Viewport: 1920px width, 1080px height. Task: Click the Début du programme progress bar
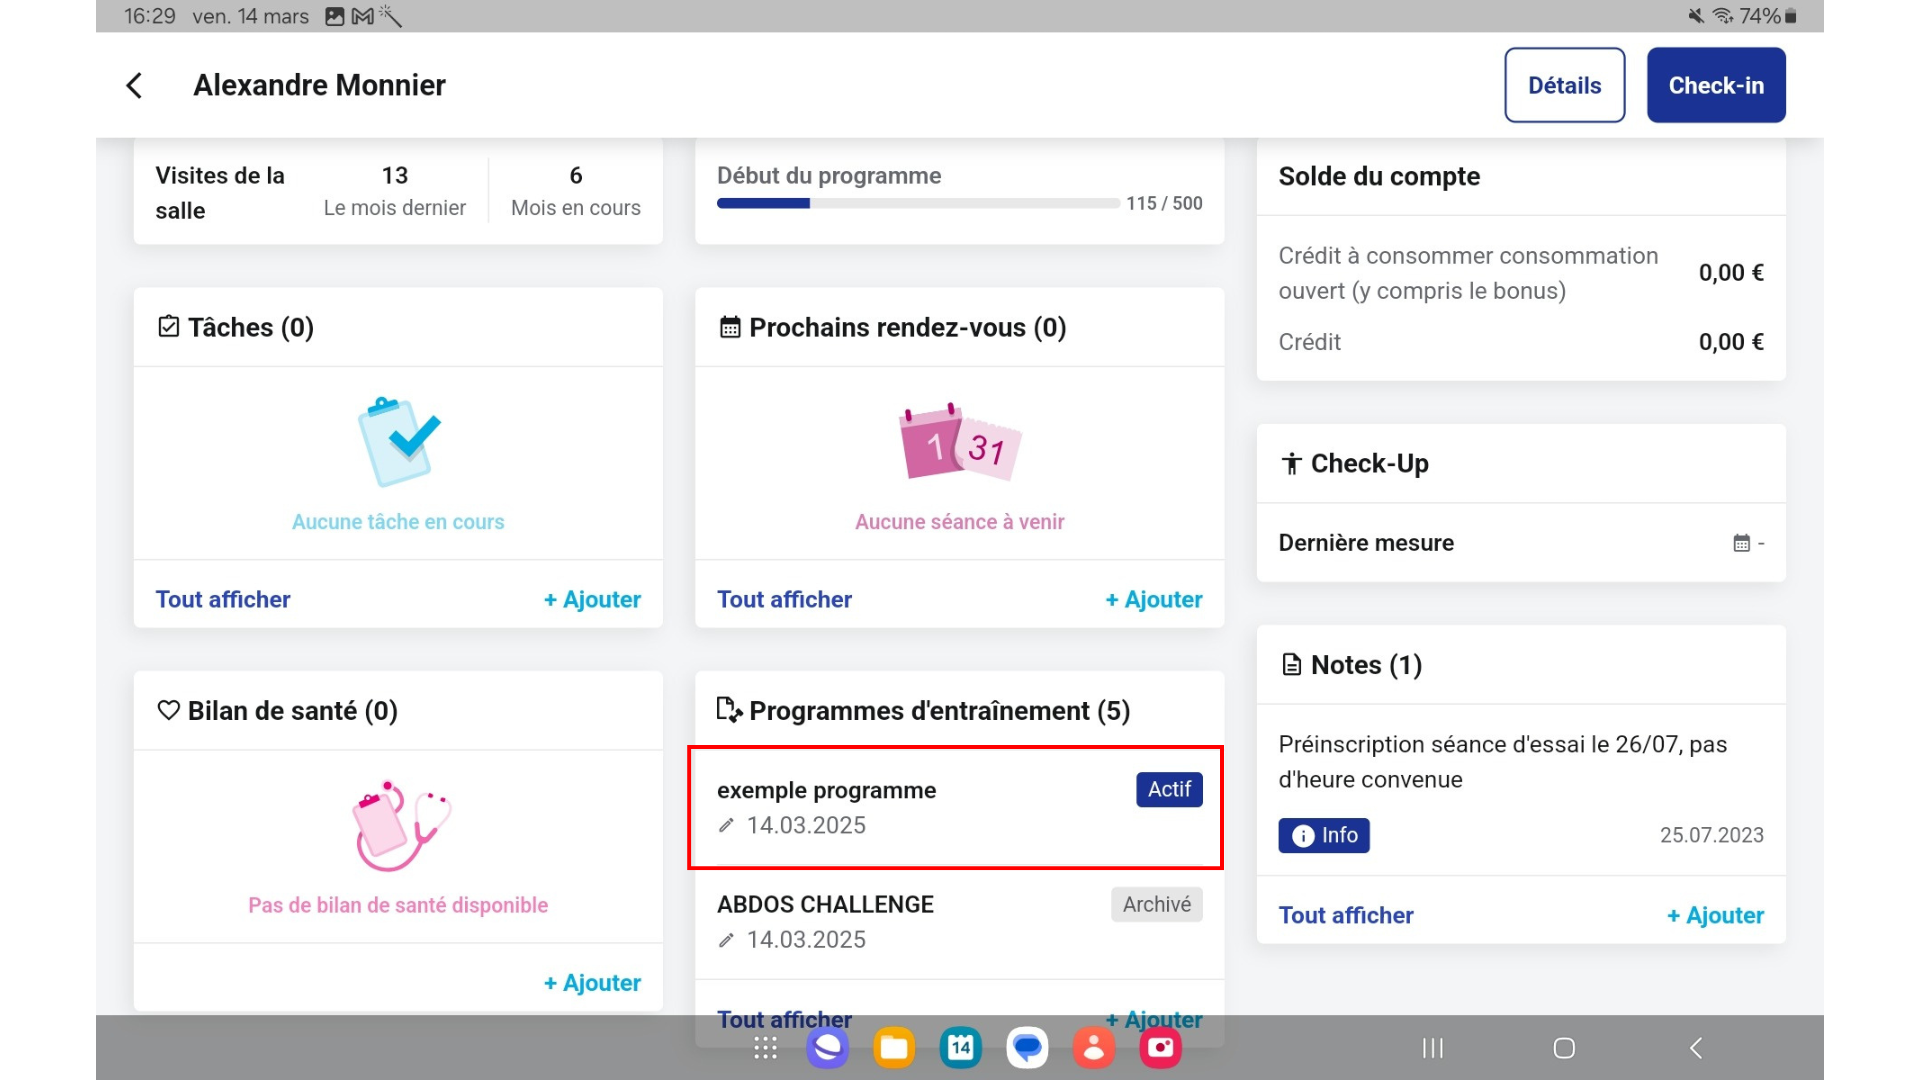click(x=918, y=203)
